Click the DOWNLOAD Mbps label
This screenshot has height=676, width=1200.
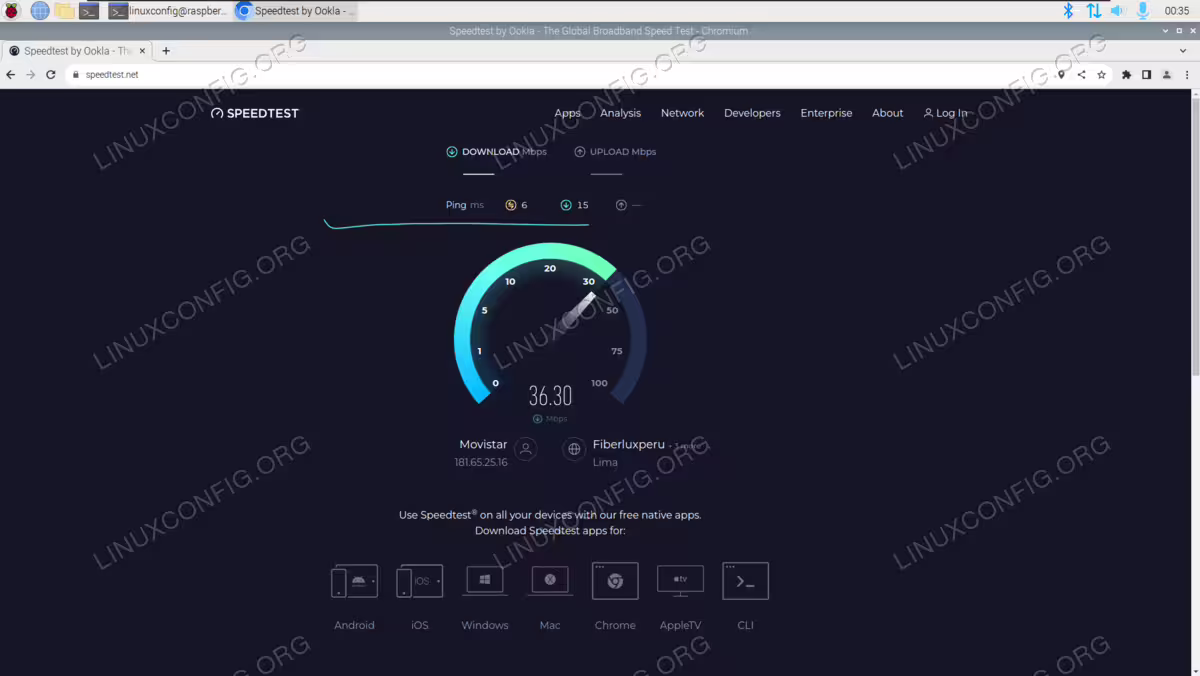(x=497, y=152)
